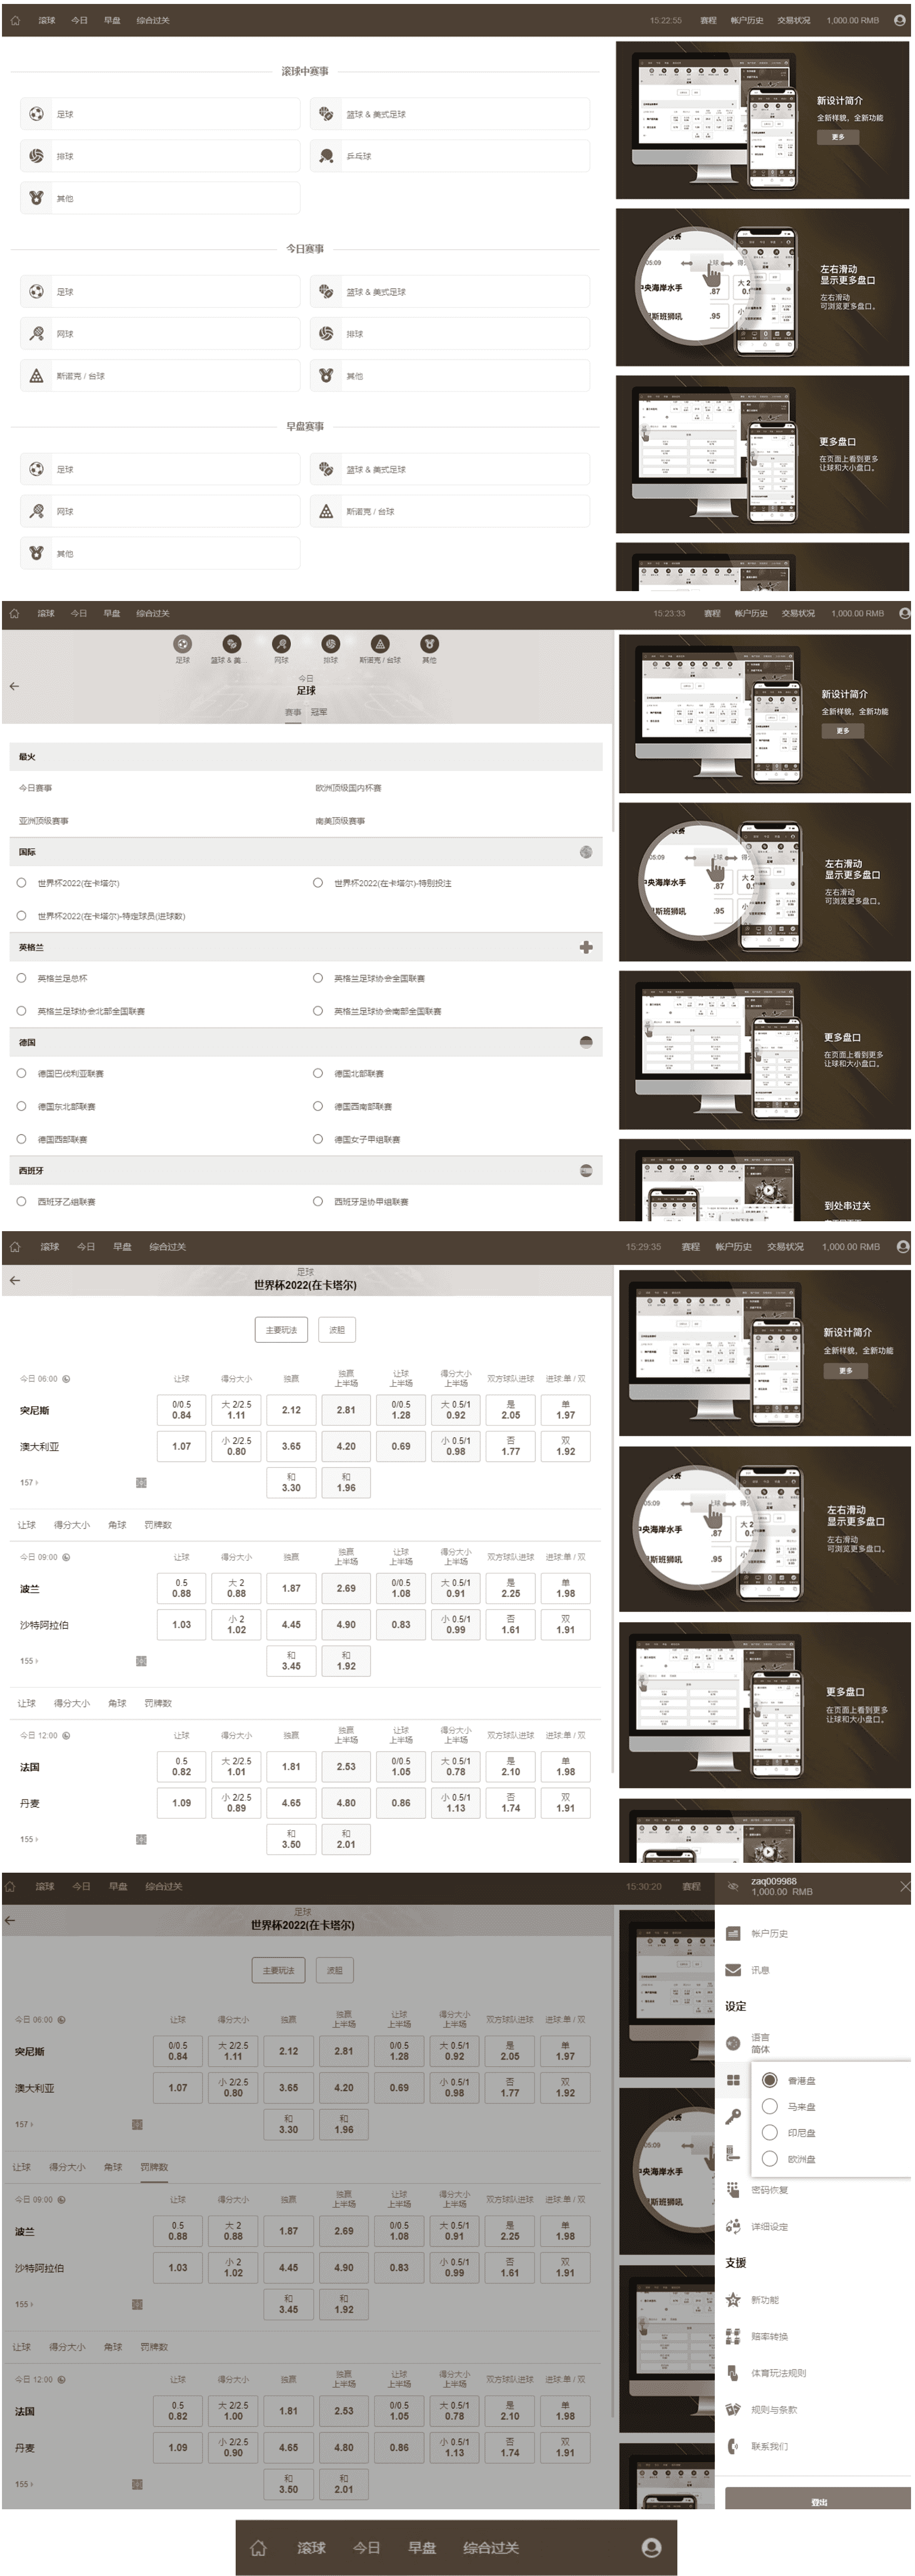Tick 英格兰足总杯 league option
This screenshot has width=915, height=2576.
coord(21,978)
